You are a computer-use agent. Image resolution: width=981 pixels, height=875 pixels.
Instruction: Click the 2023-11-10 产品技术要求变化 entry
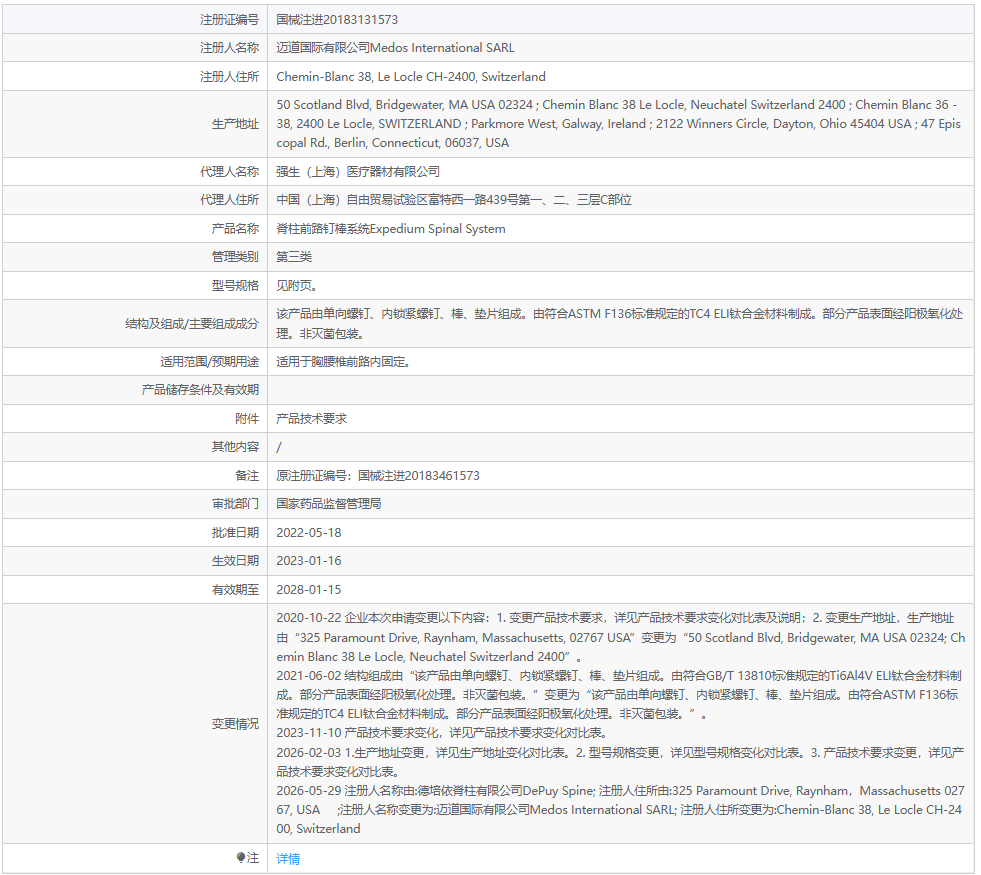[442, 732]
